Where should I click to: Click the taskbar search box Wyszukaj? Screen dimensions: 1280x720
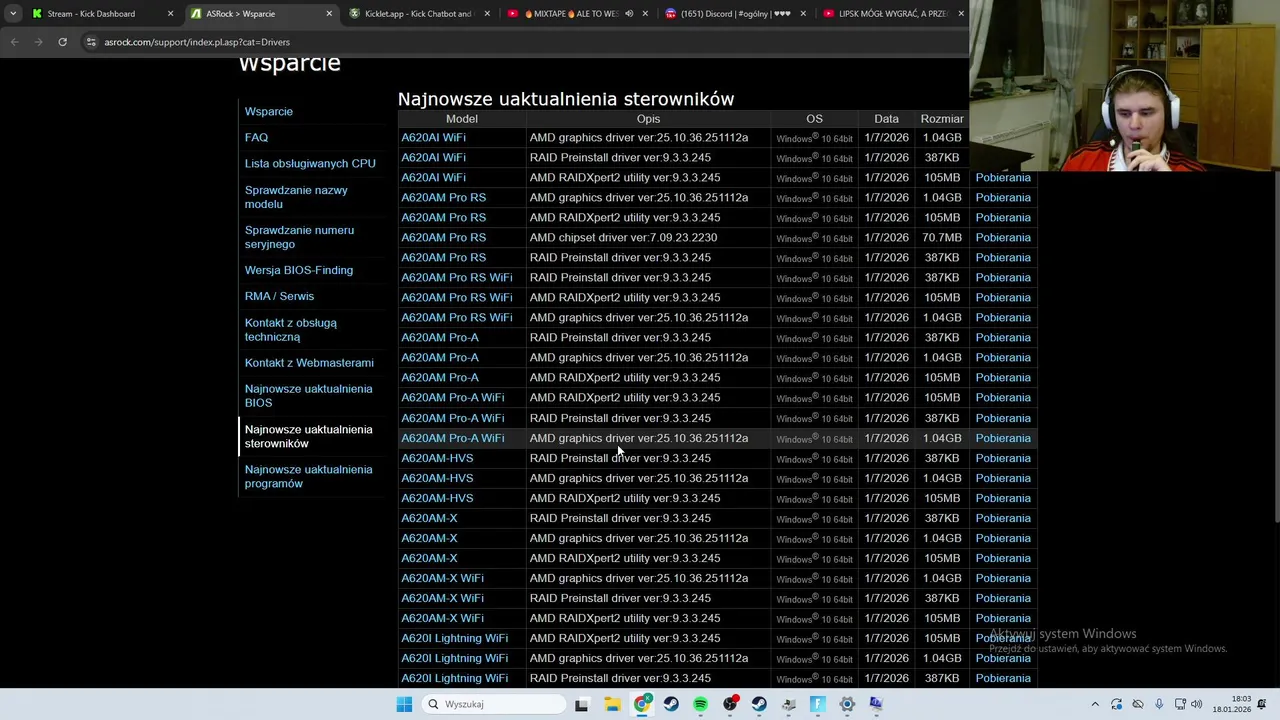493,704
